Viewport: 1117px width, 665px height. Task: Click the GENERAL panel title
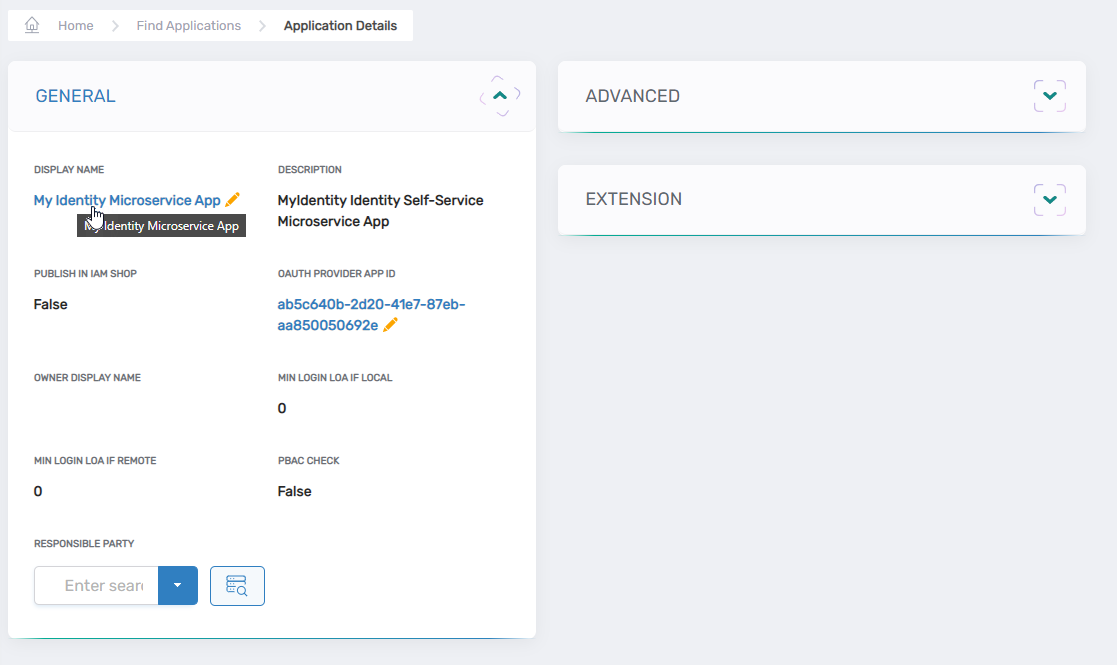(x=75, y=96)
